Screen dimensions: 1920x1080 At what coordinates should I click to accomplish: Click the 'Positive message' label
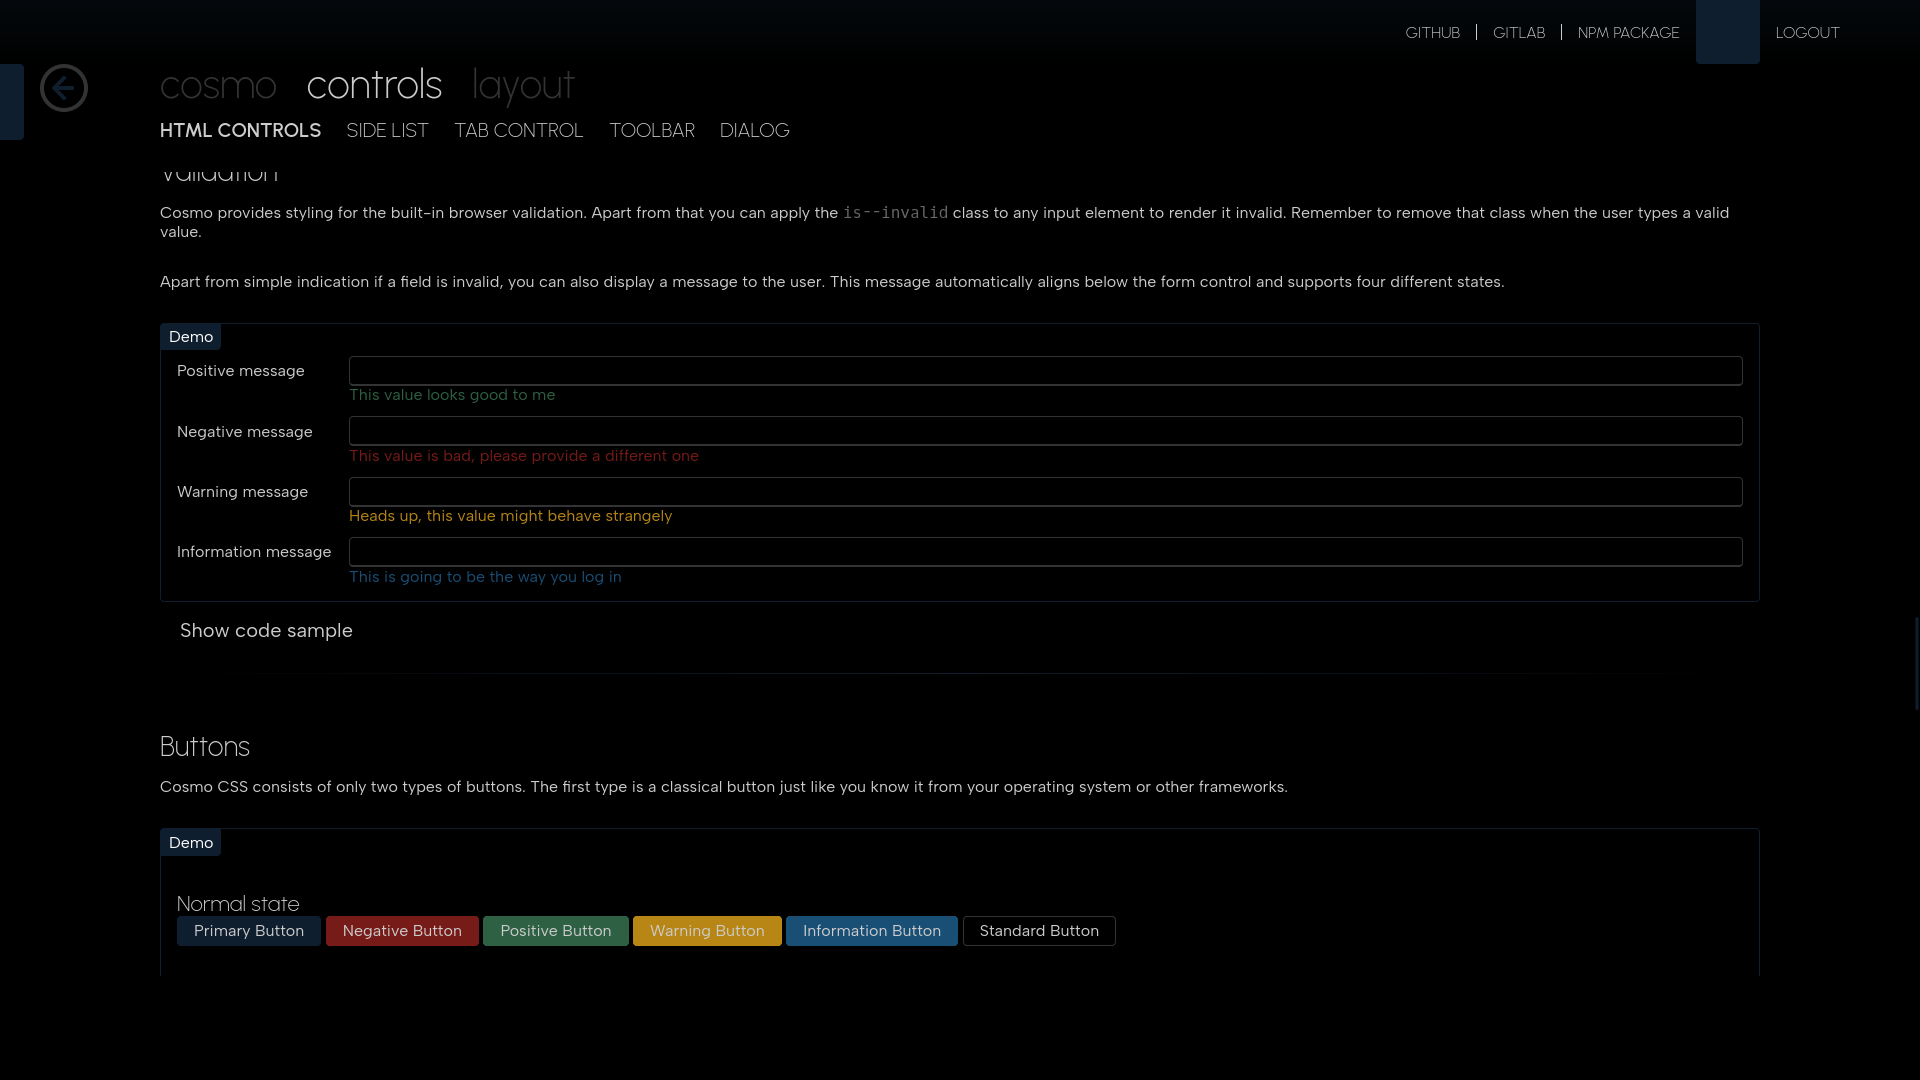pos(240,371)
